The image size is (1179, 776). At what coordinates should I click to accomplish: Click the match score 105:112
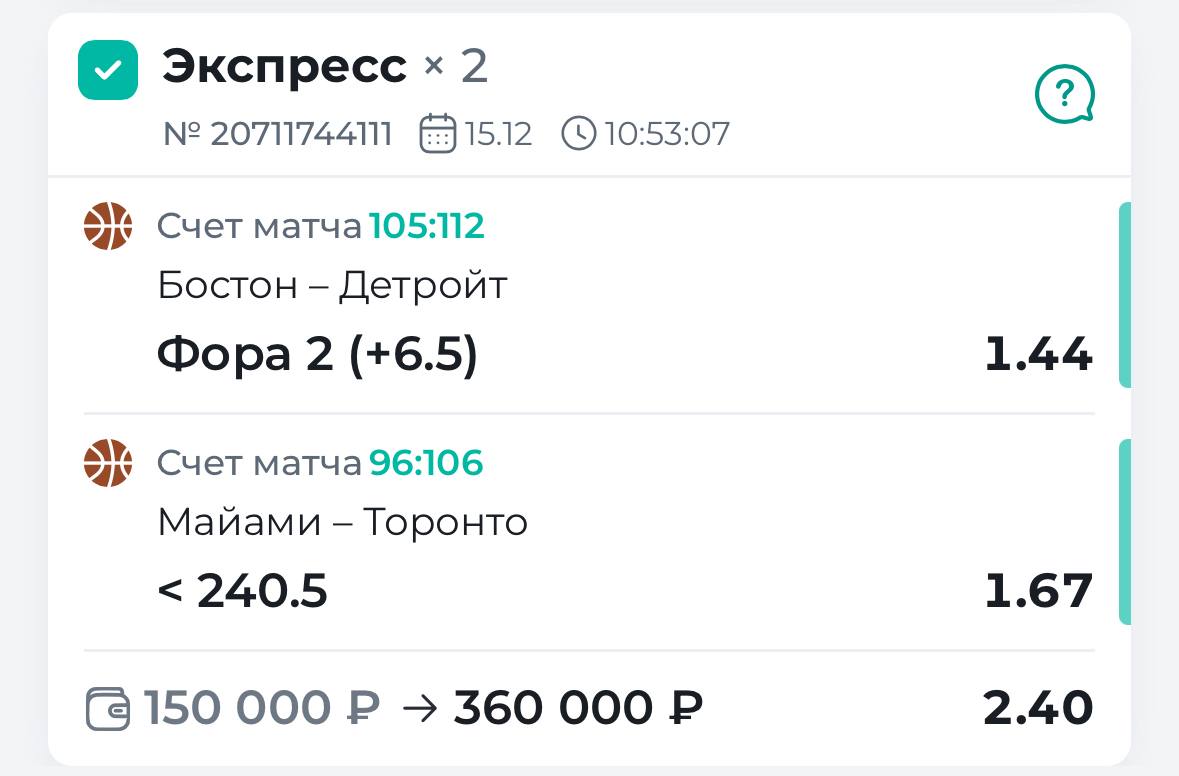coord(427,227)
